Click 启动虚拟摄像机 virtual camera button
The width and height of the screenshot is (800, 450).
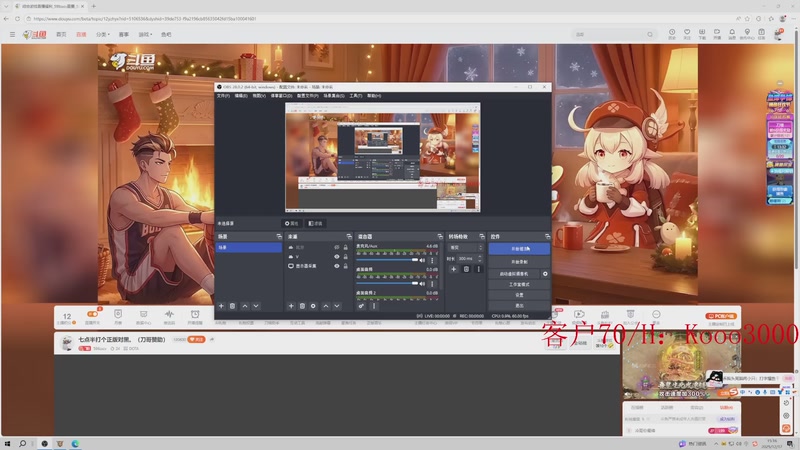(514, 274)
